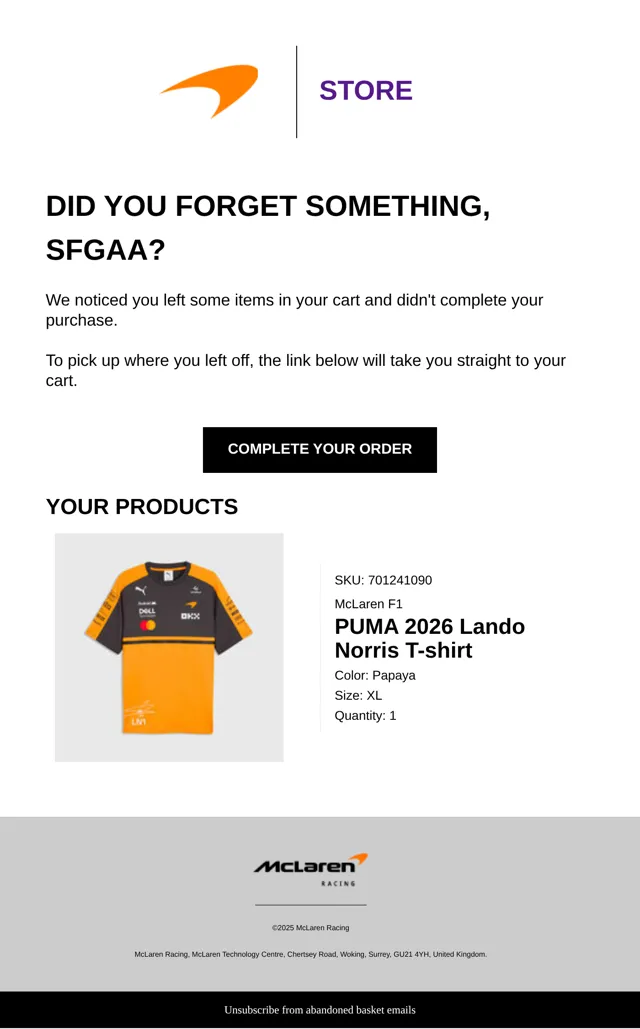The width and height of the screenshot is (640, 1029).
Task: Click the horizontal divider under the footer logo
Action: tap(310, 905)
